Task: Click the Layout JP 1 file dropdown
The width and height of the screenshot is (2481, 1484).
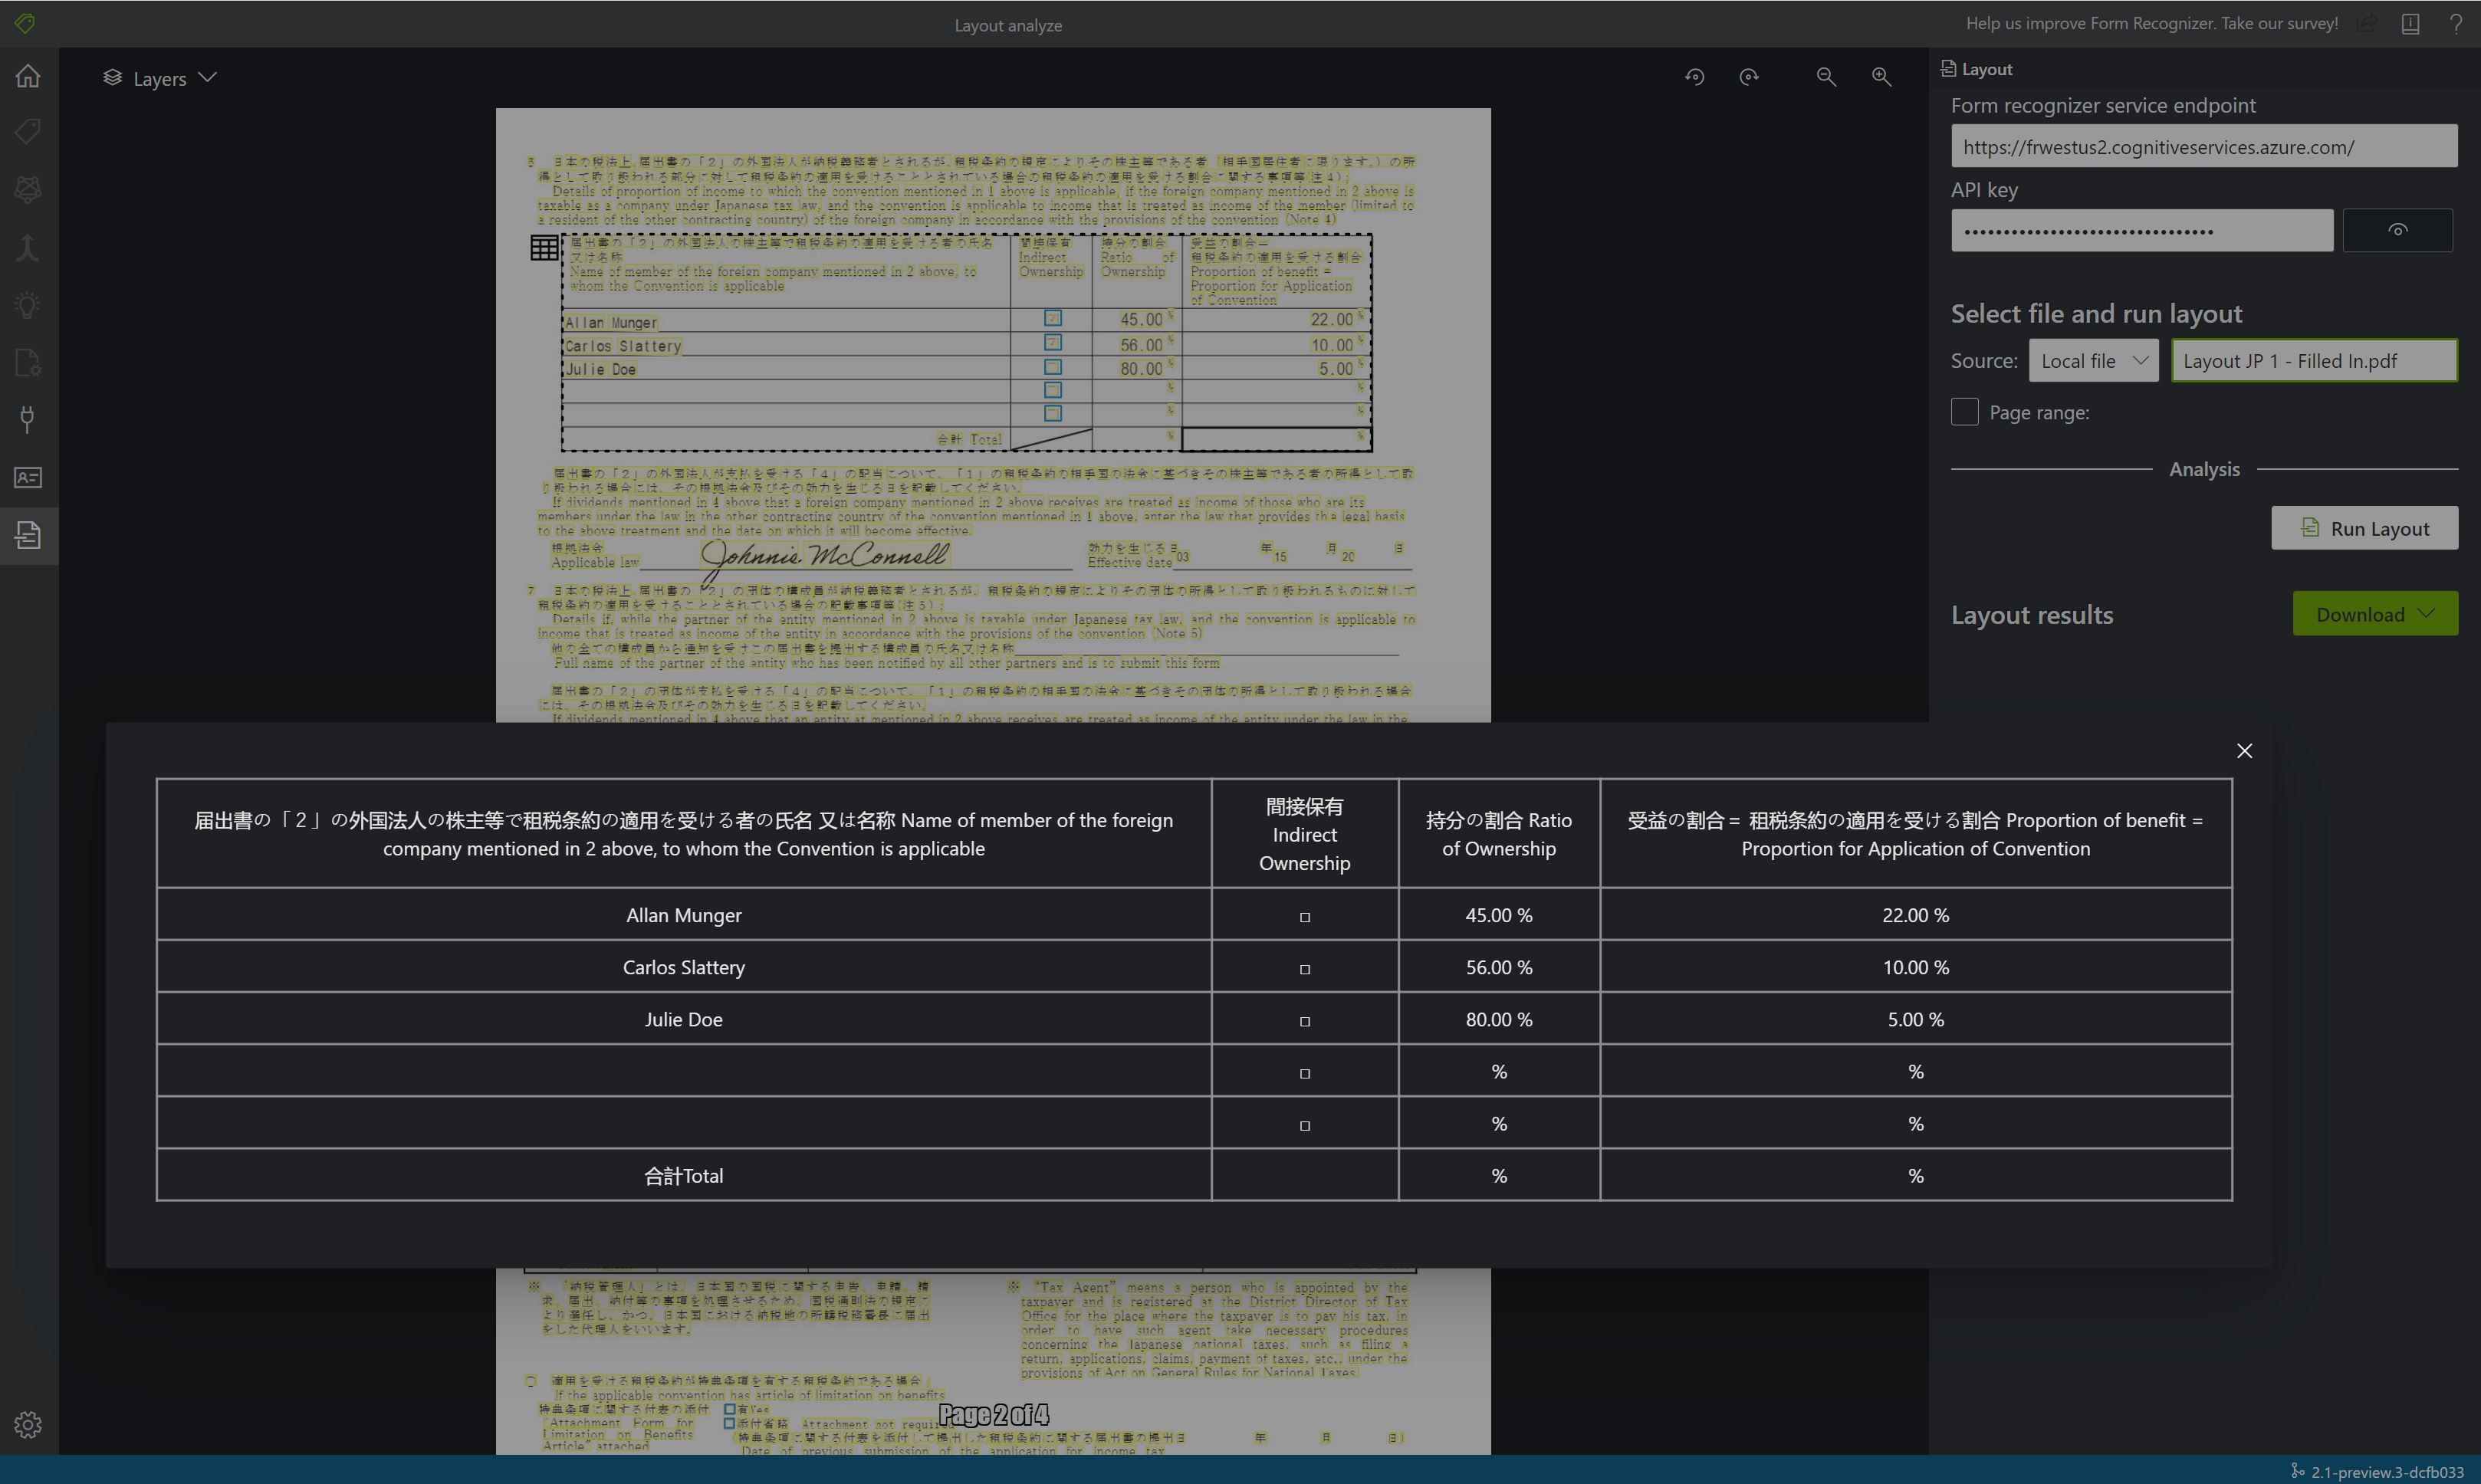Action: coord(2313,362)
